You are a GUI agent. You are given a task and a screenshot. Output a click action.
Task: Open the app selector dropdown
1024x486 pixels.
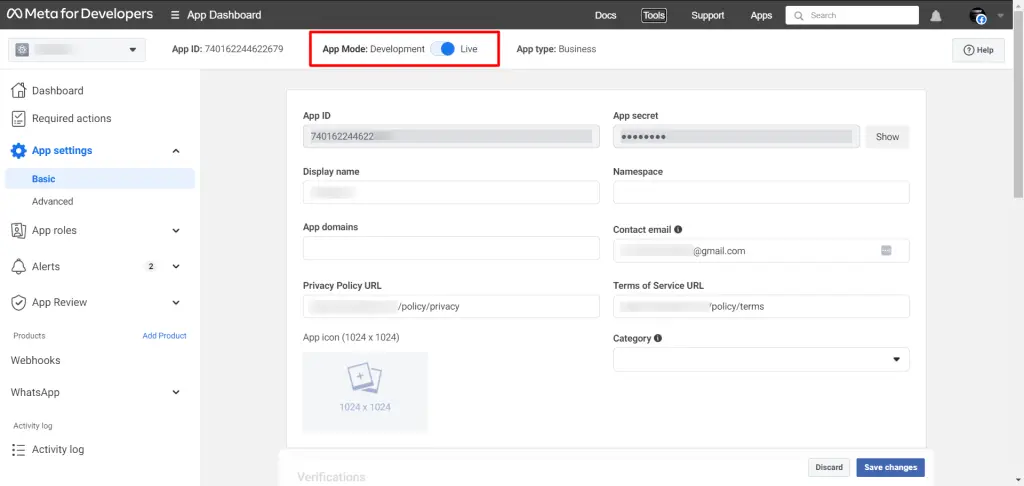[x=77, y=49]
